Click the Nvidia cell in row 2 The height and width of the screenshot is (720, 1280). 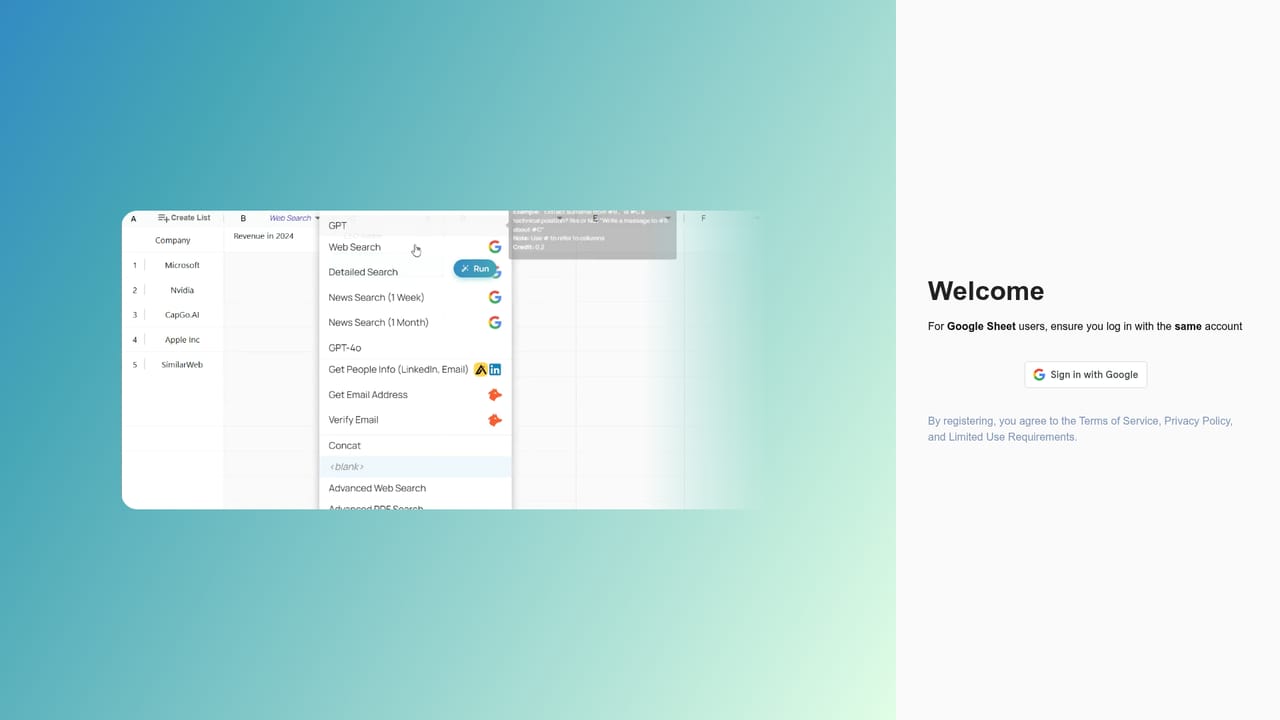pos(182,290)
